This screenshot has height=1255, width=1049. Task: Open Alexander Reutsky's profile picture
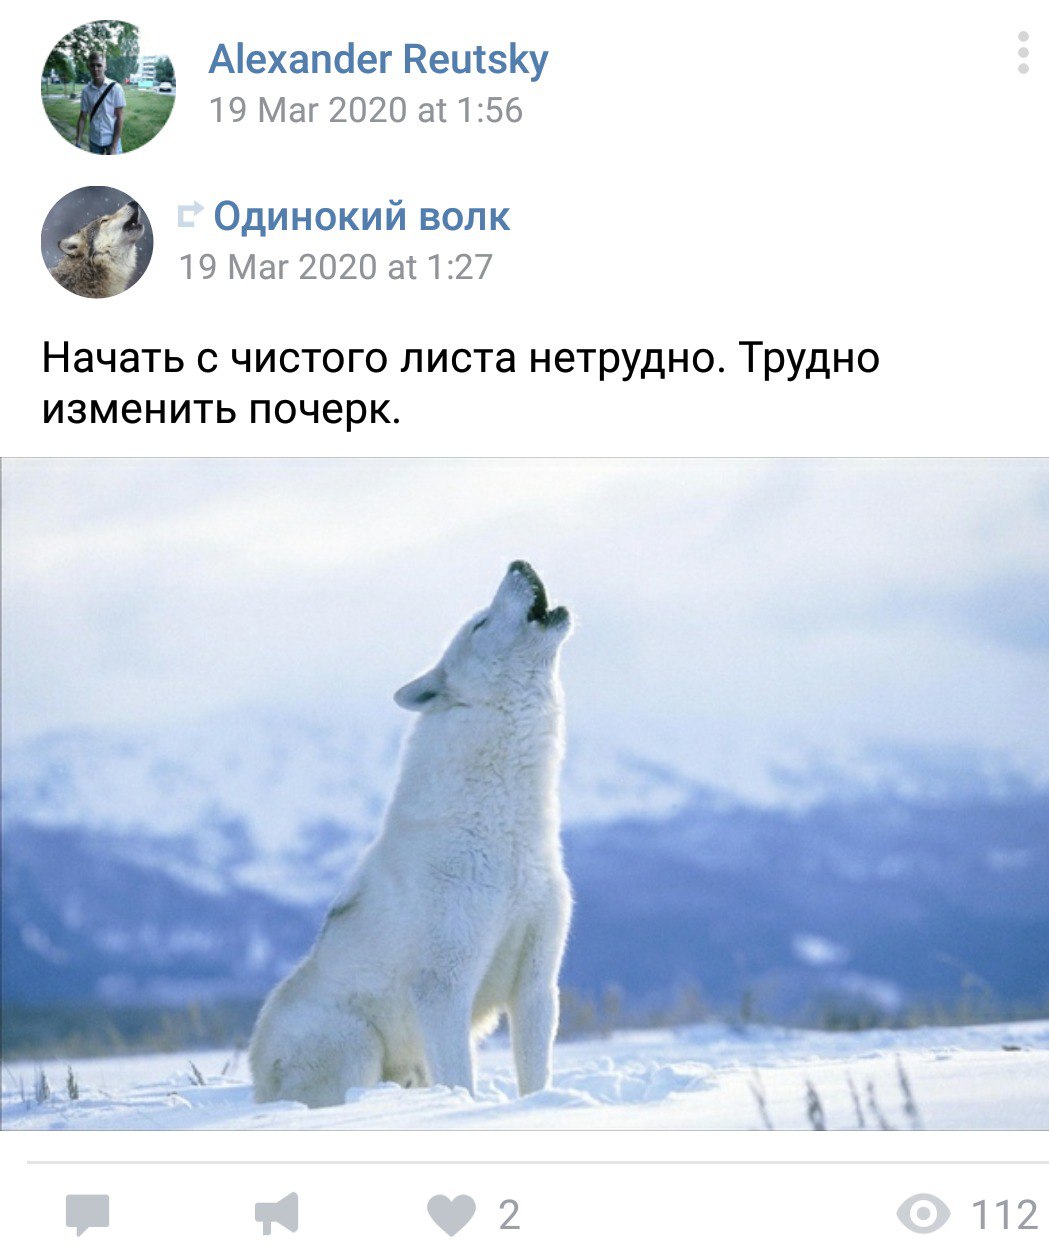(x=108, y=87)
